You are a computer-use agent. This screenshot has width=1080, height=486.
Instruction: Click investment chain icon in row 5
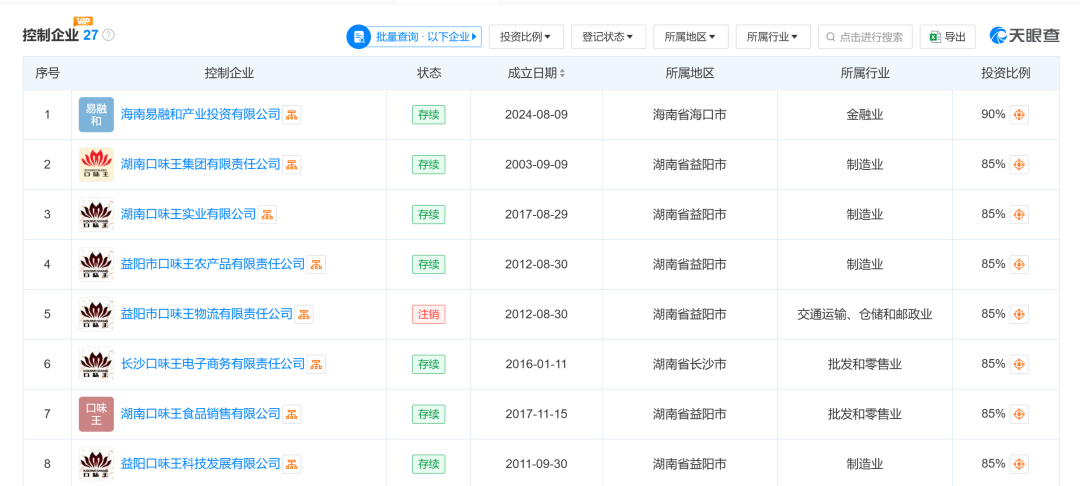(x=1019, y=315)
